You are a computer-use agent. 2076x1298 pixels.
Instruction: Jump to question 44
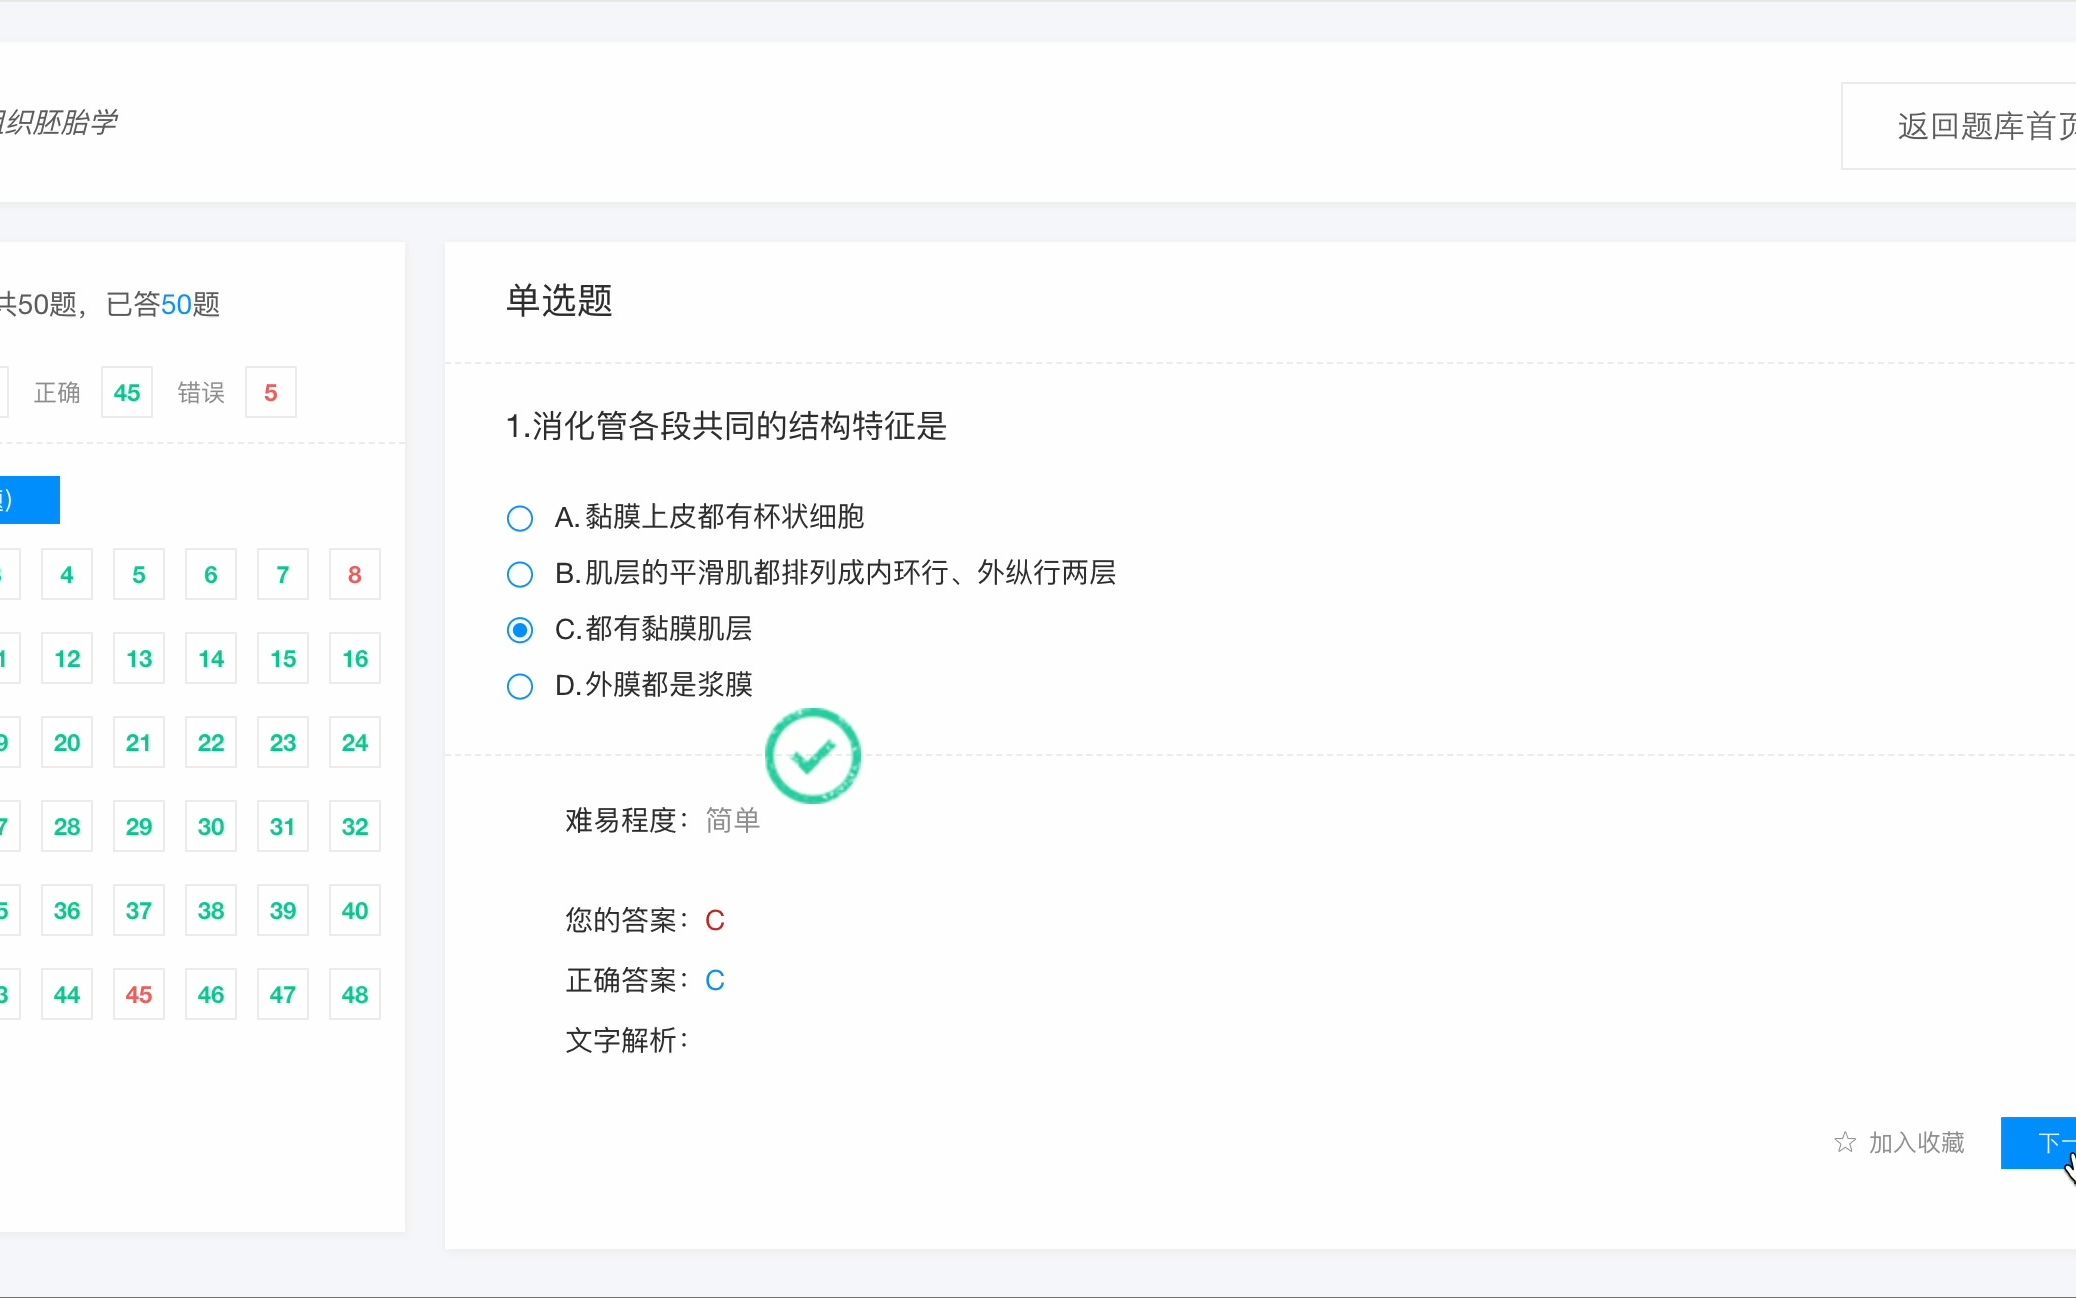click(67, 995)
